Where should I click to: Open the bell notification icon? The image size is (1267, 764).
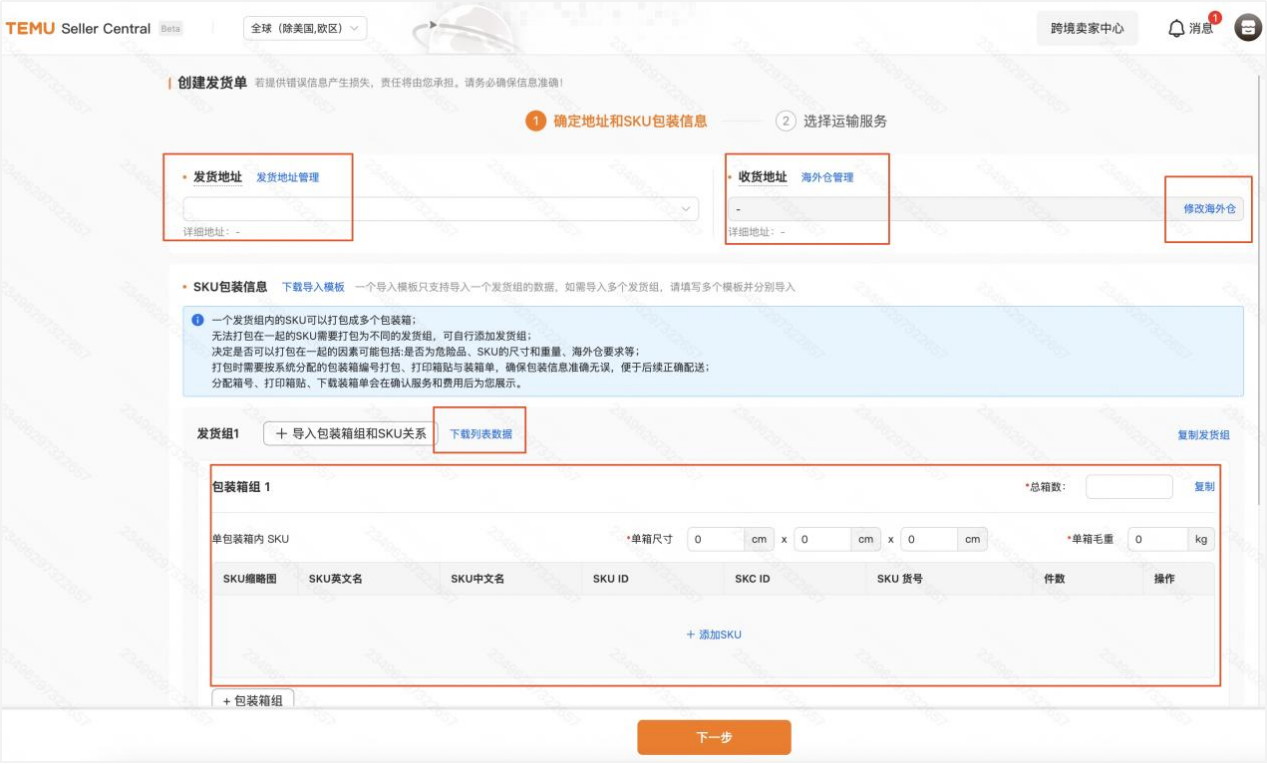pos(1176,29)
